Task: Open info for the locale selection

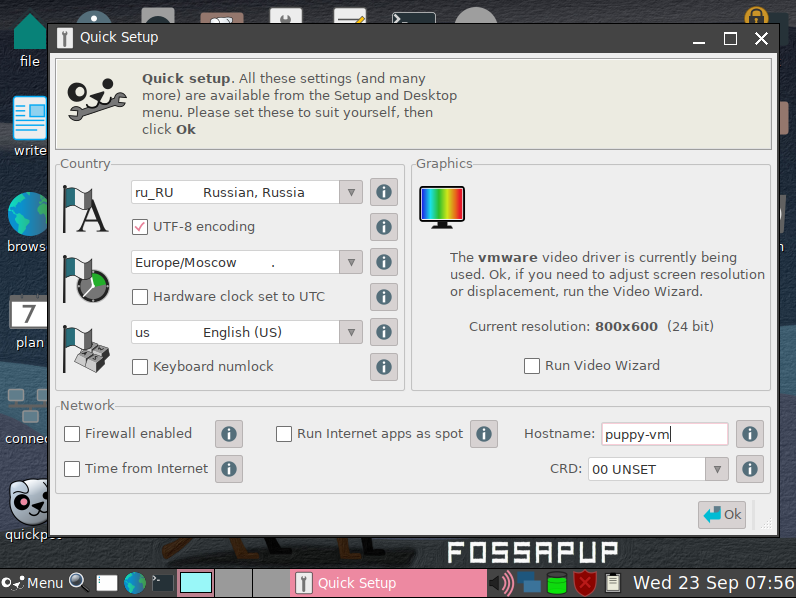Action: pyautogui.click(x=384, y=192)
